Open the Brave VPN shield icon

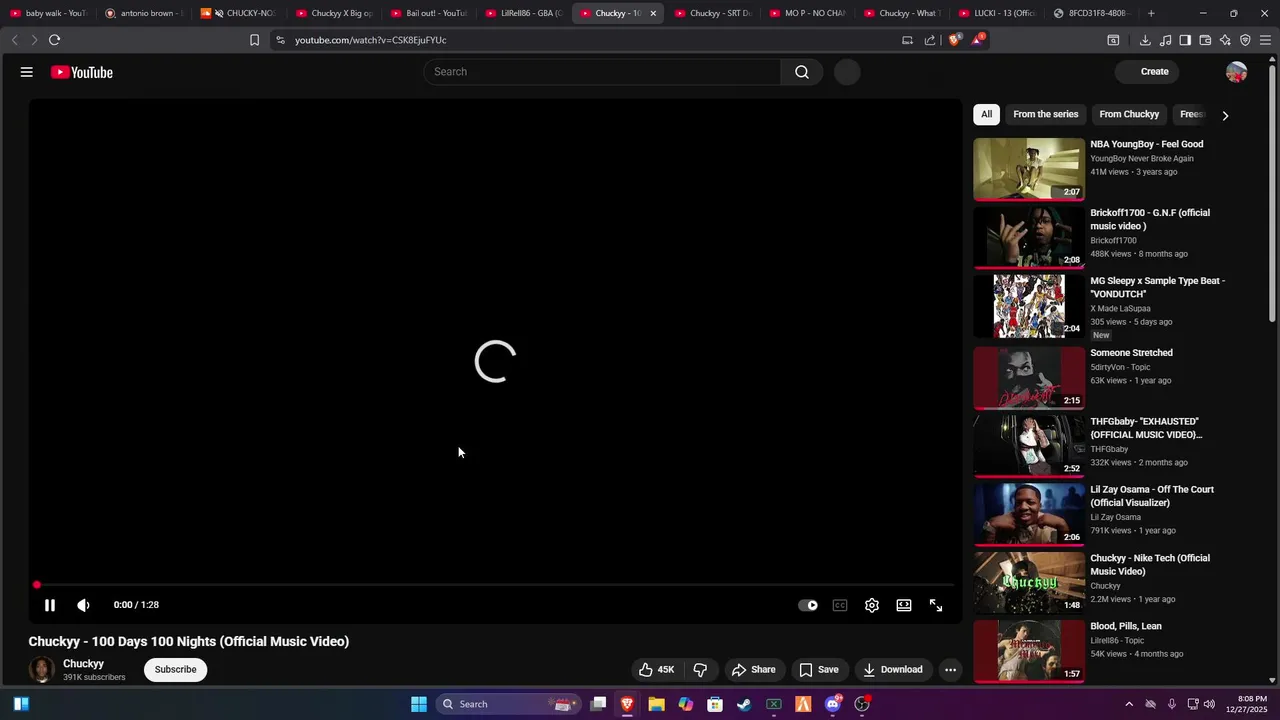[x=1245, y=40]
